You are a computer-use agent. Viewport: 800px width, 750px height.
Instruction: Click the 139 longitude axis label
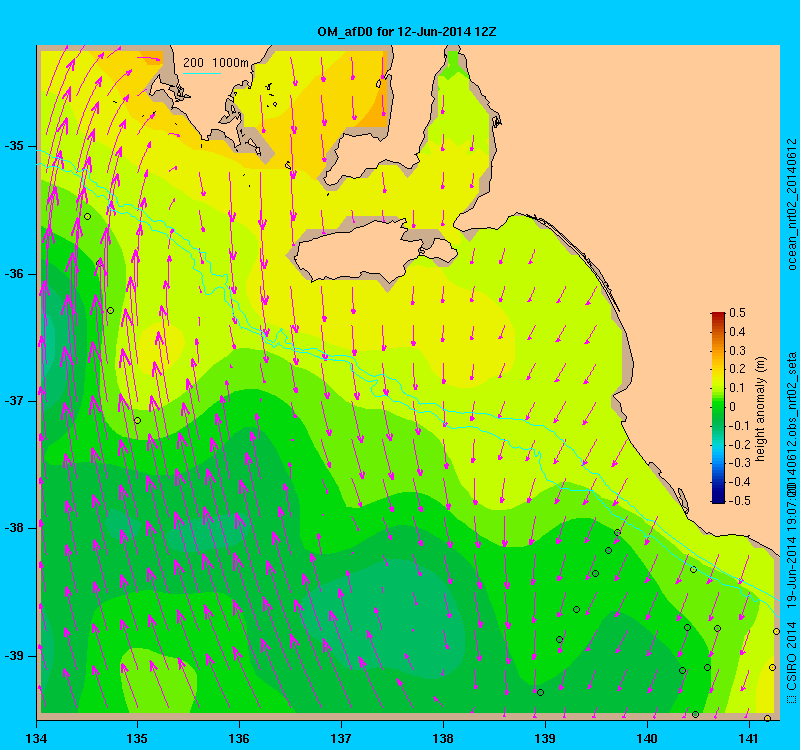[545, 738]
